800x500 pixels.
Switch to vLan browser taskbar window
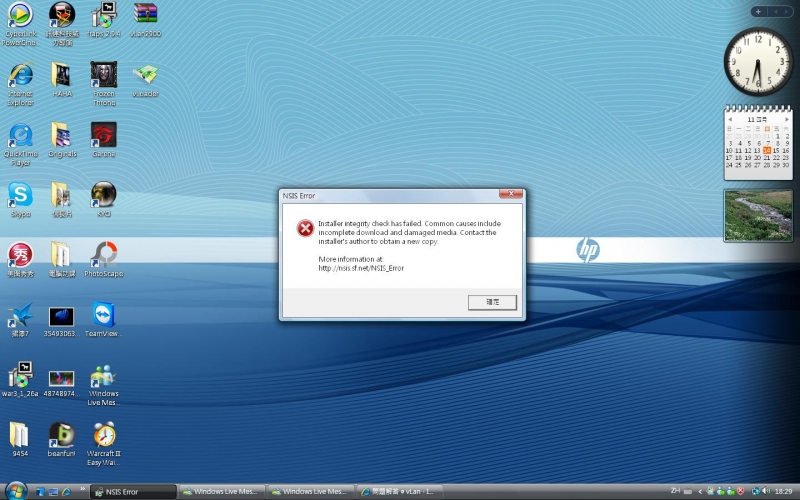399,492
